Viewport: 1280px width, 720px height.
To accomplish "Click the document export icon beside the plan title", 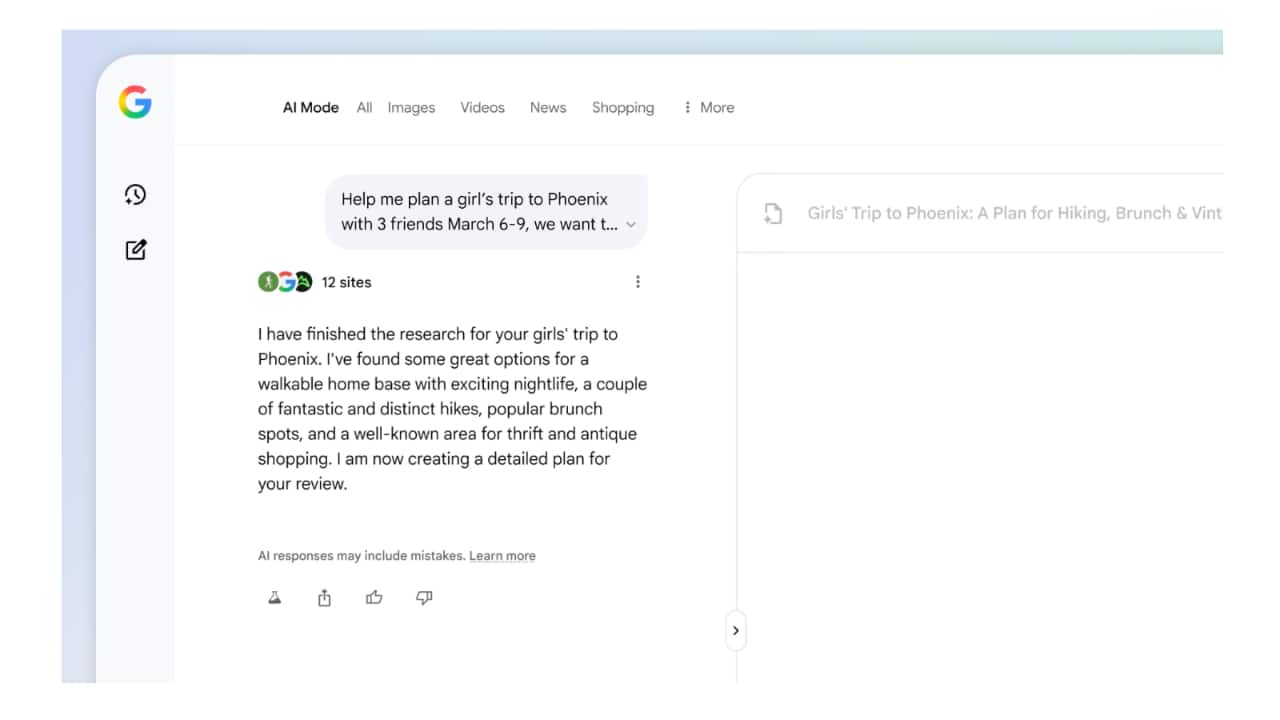I will tap(770, 213).
